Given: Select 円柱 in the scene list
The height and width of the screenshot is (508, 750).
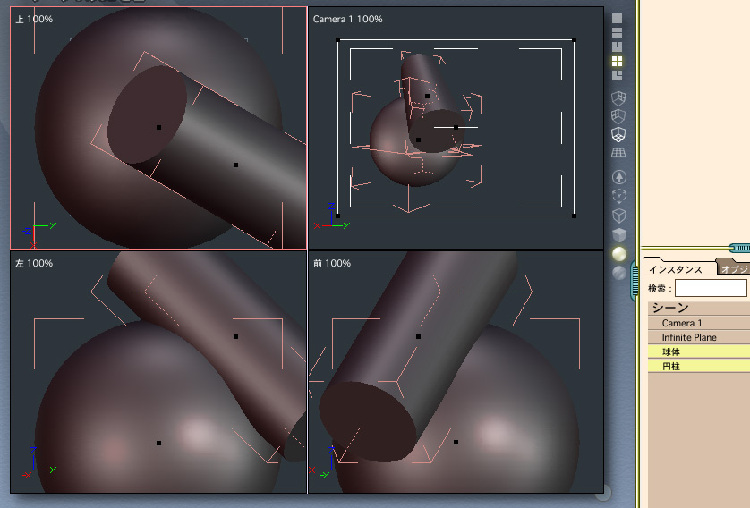Looking at the screenshot, I should 670,367.
